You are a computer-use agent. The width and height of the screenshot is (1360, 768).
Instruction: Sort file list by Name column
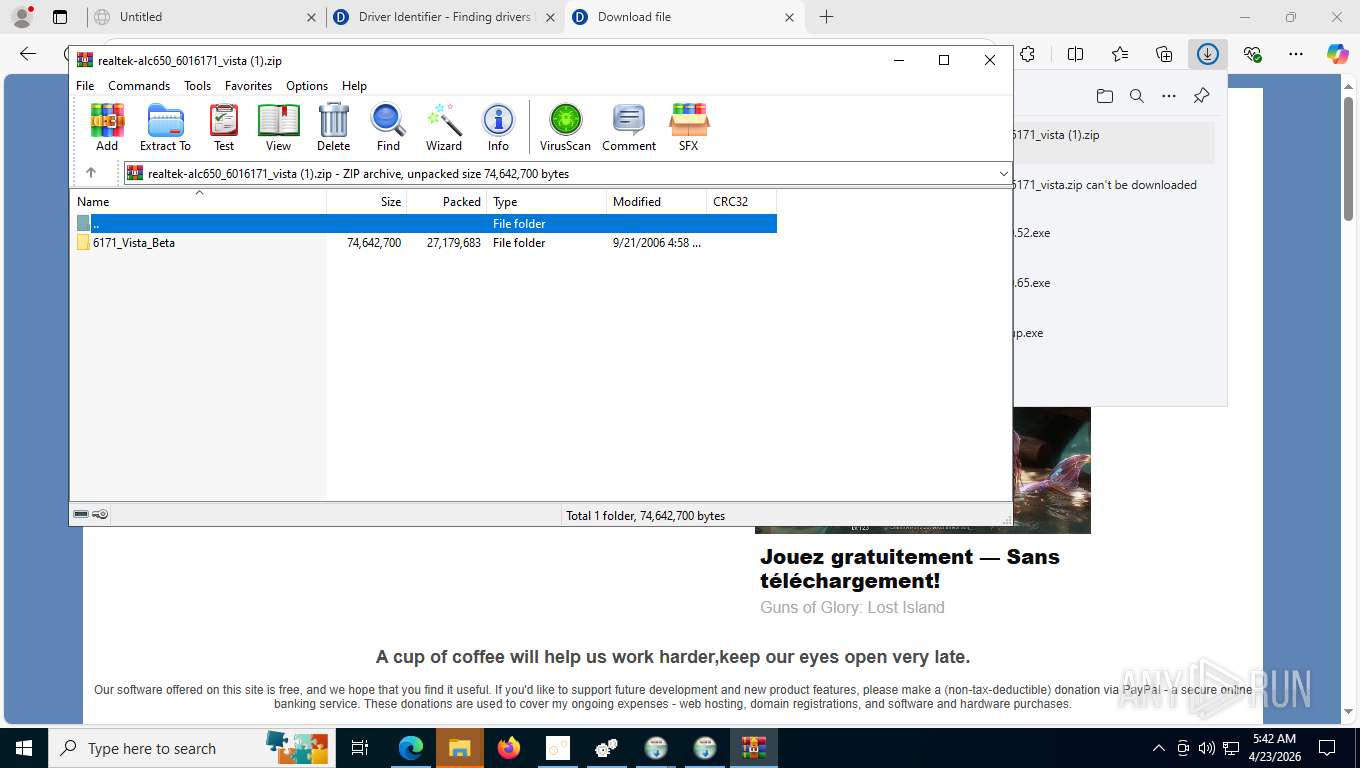(x=198, y=202)
